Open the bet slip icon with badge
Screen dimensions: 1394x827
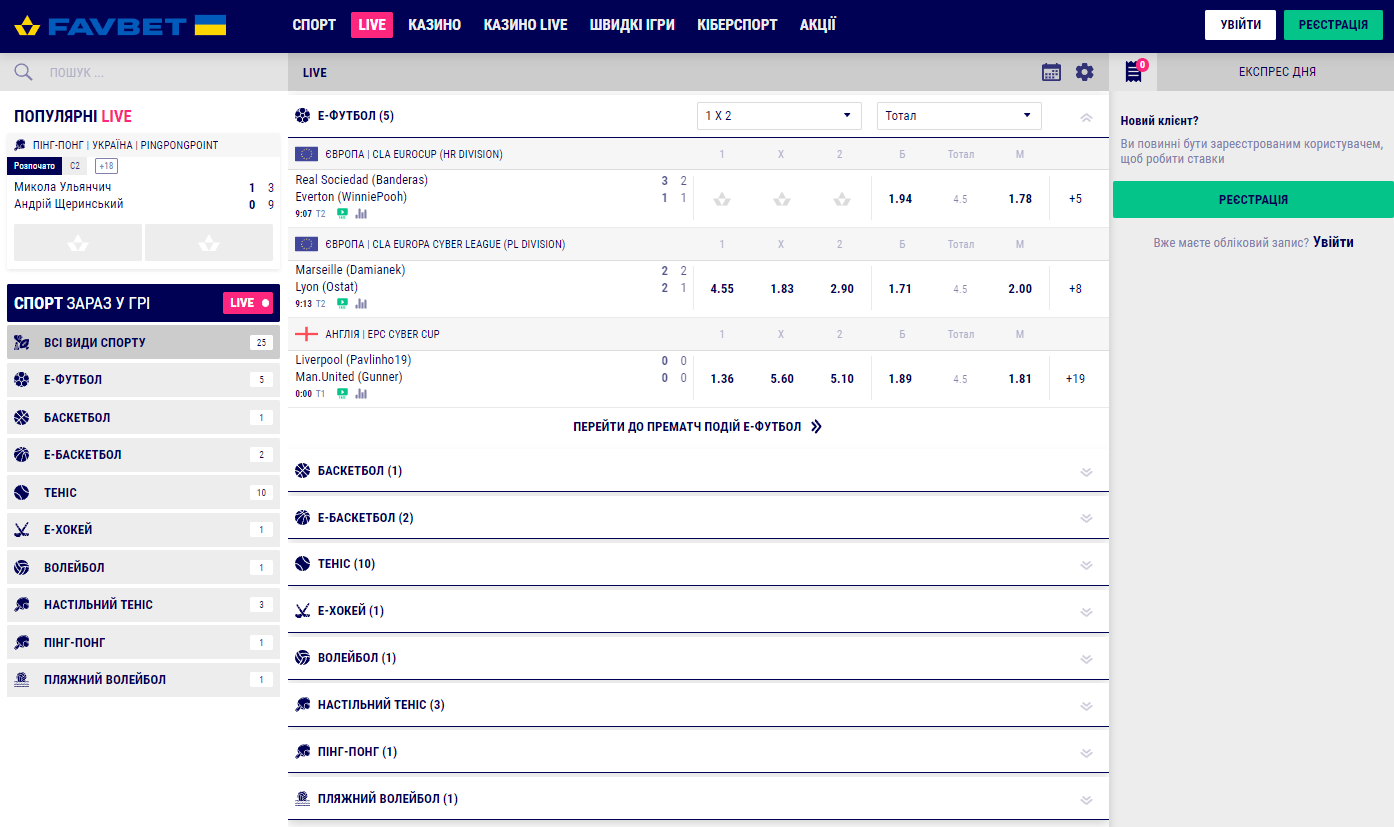1134,71
